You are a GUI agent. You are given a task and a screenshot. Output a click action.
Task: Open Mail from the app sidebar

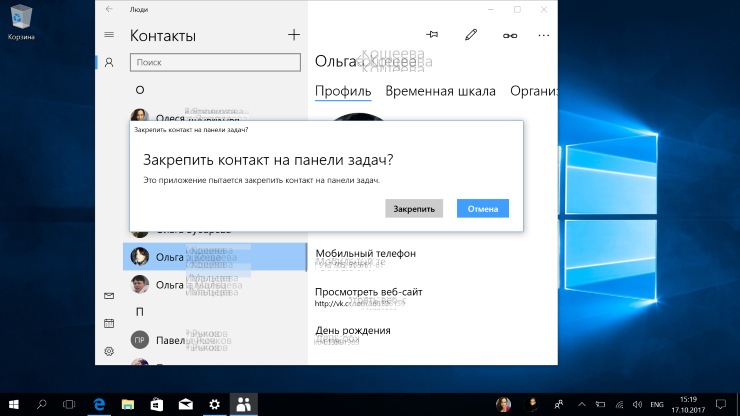109,296
